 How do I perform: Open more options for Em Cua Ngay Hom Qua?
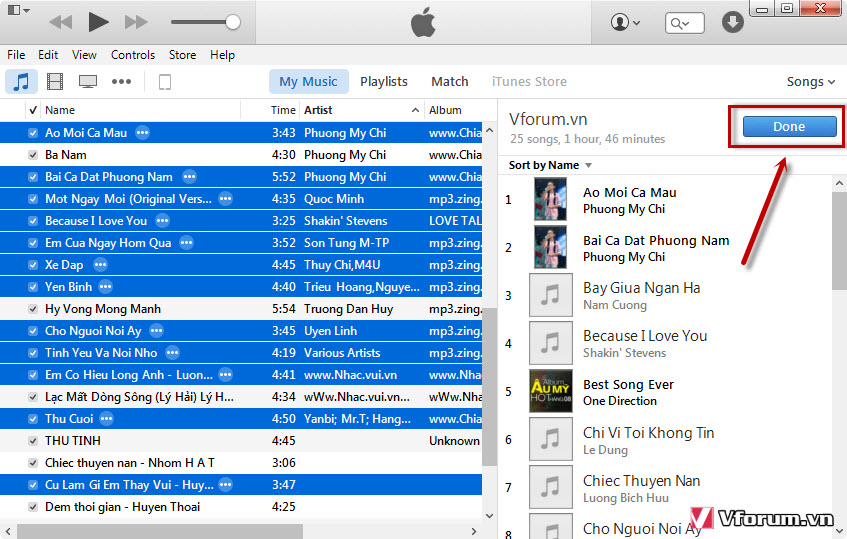coord(186,243)
